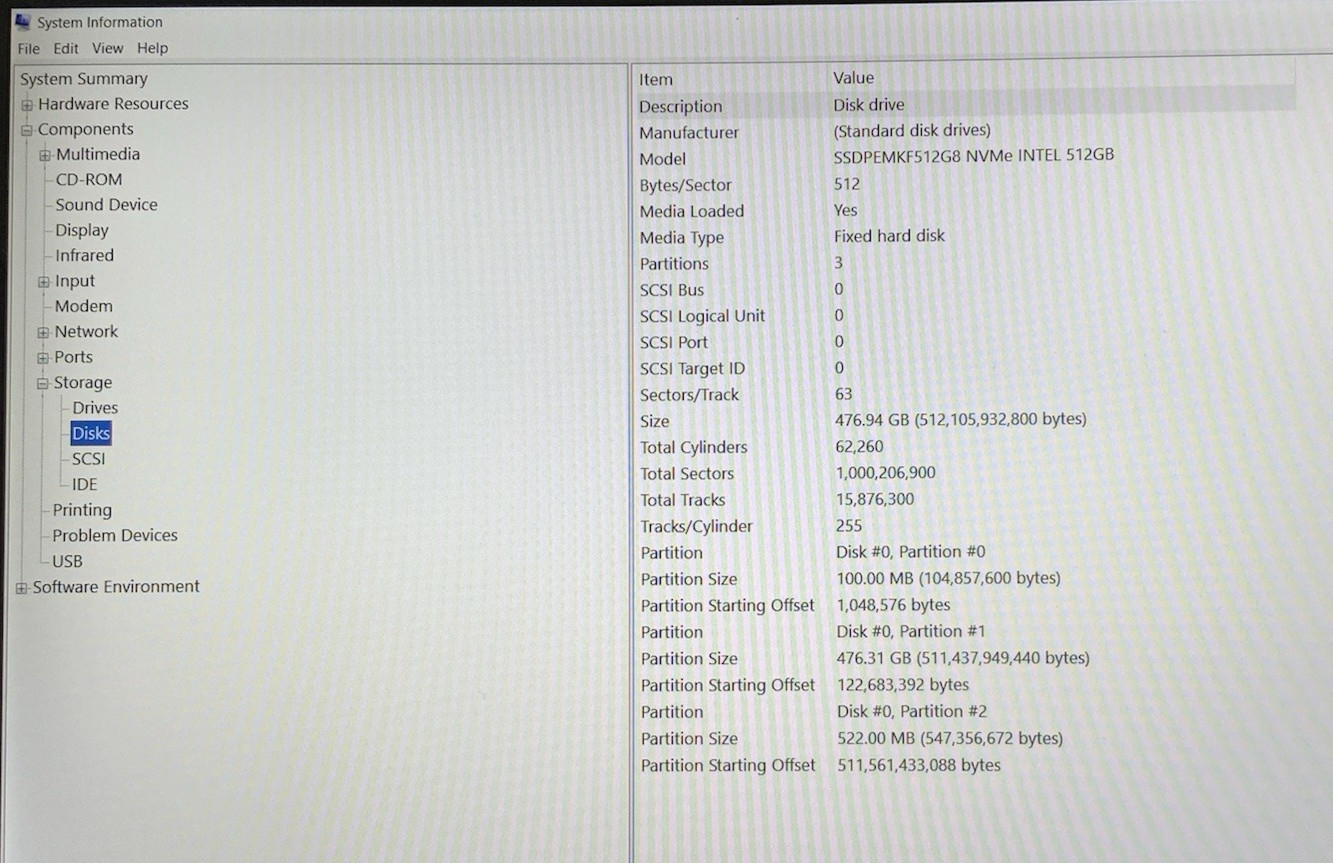Select the SCSI Target ID row
This screenshot has height=863, width=1333.
966,369
